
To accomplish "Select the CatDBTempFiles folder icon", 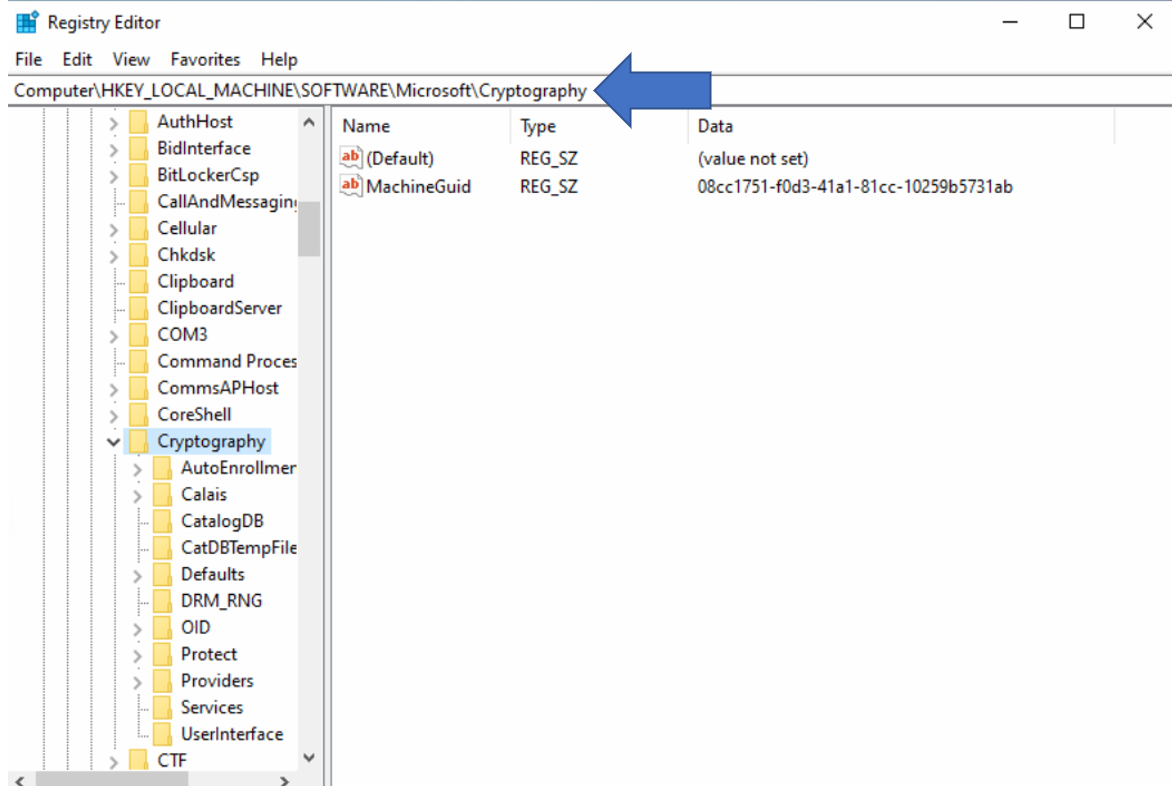I will pos(162,548).
